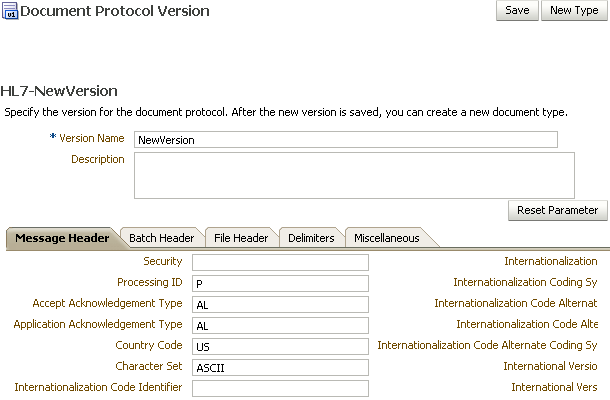
Task: Click the Version Name required label
Action: pyautogui.click(x=87, y=138)
